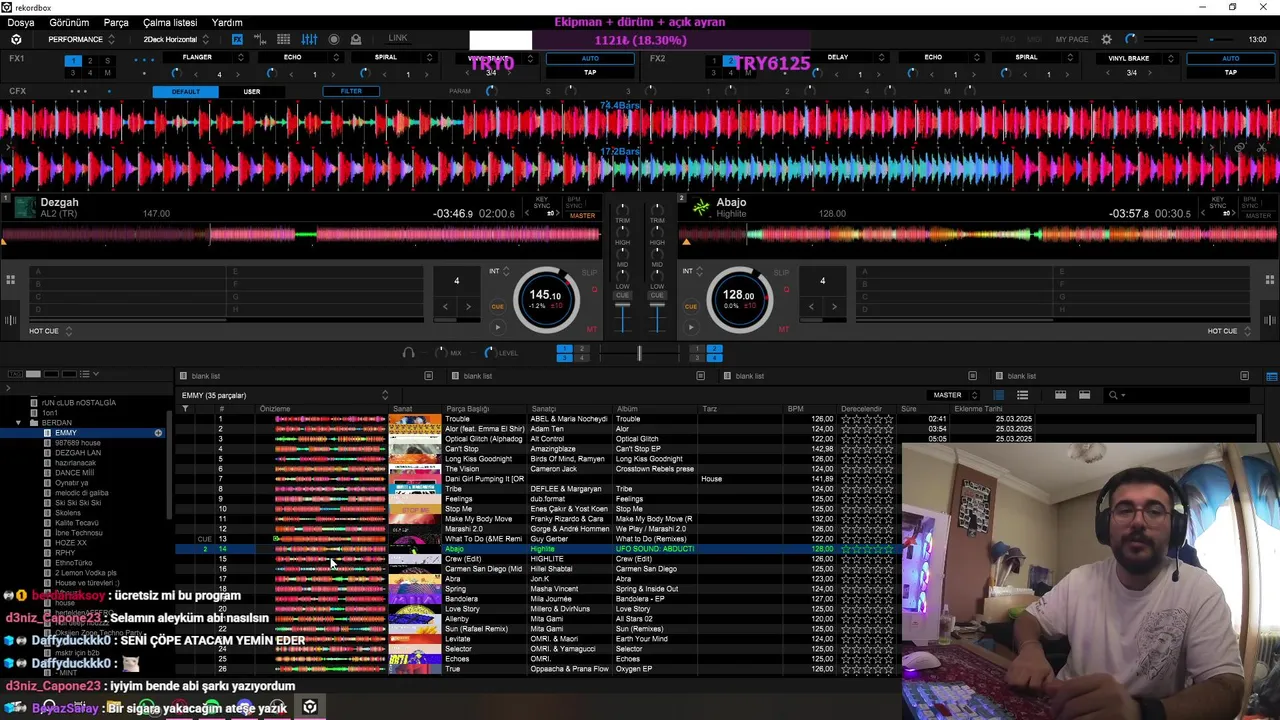
Task: Open headphones cue settings icon
Action: [408, 353]
